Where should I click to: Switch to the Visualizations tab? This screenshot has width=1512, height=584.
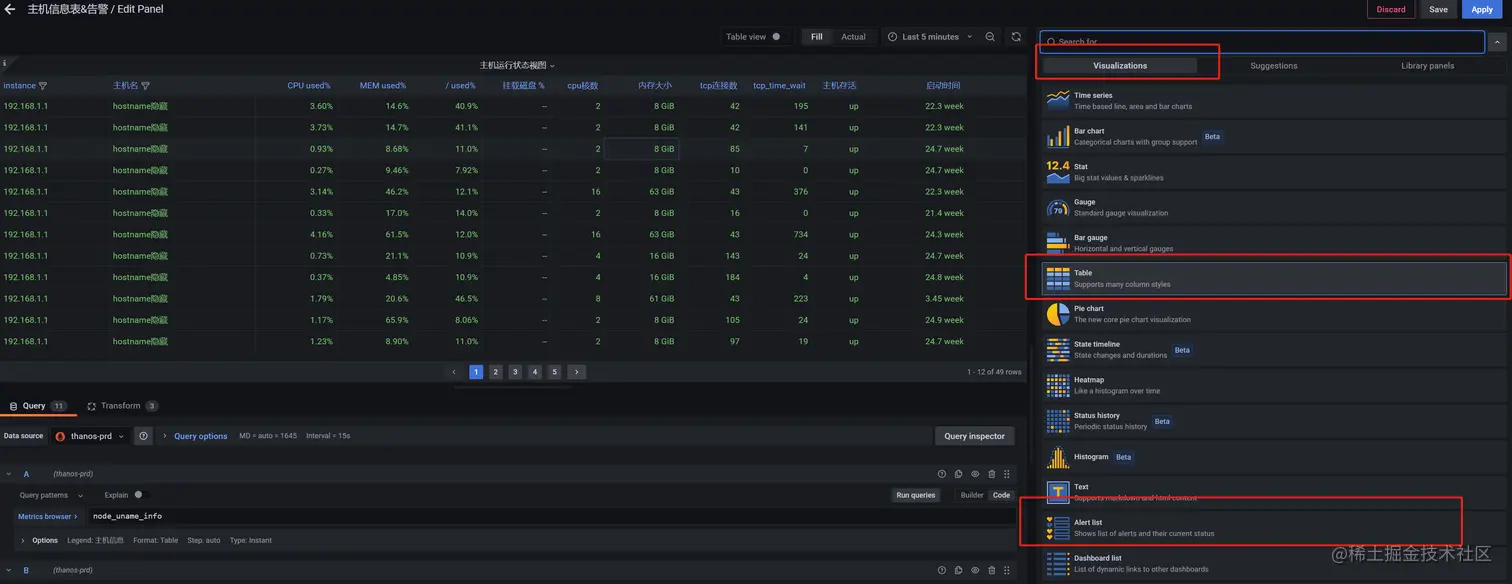click(1120, 66)
